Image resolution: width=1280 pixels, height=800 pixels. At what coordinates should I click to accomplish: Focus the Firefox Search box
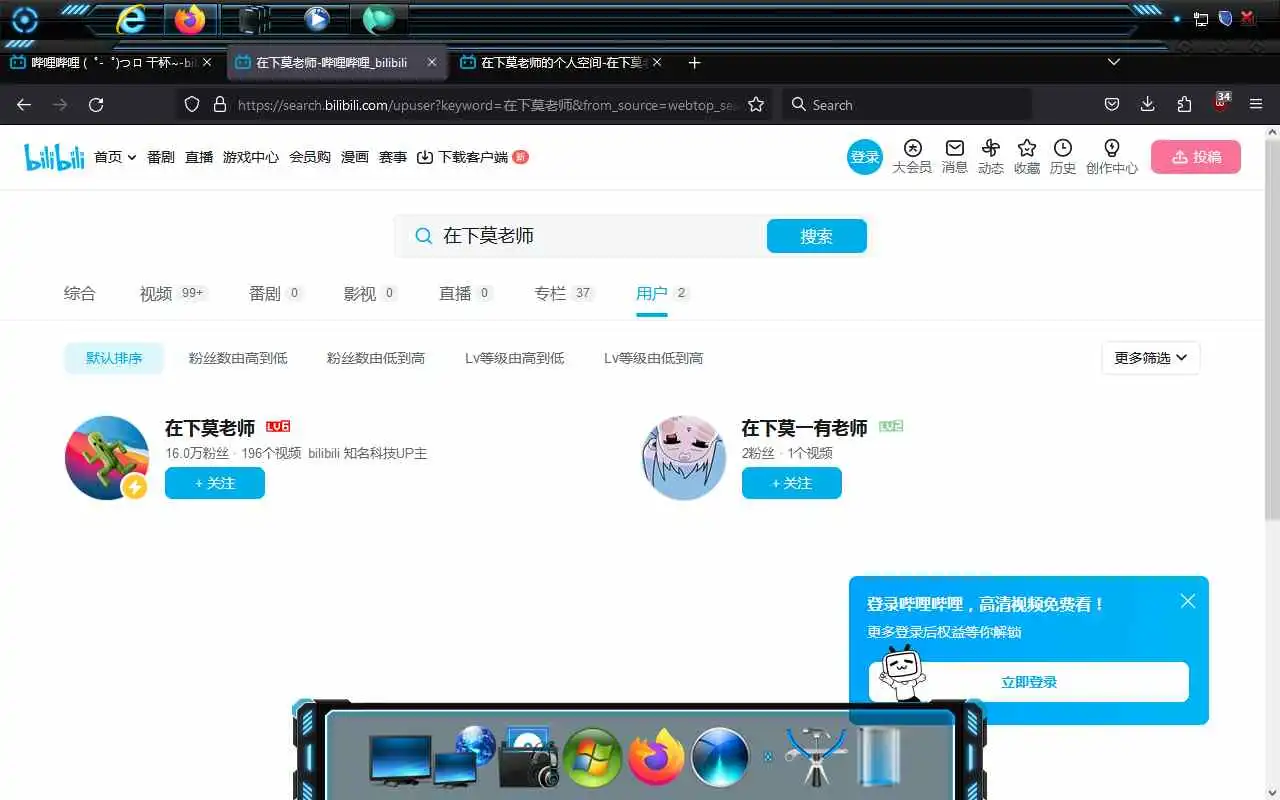pos(906,105)
